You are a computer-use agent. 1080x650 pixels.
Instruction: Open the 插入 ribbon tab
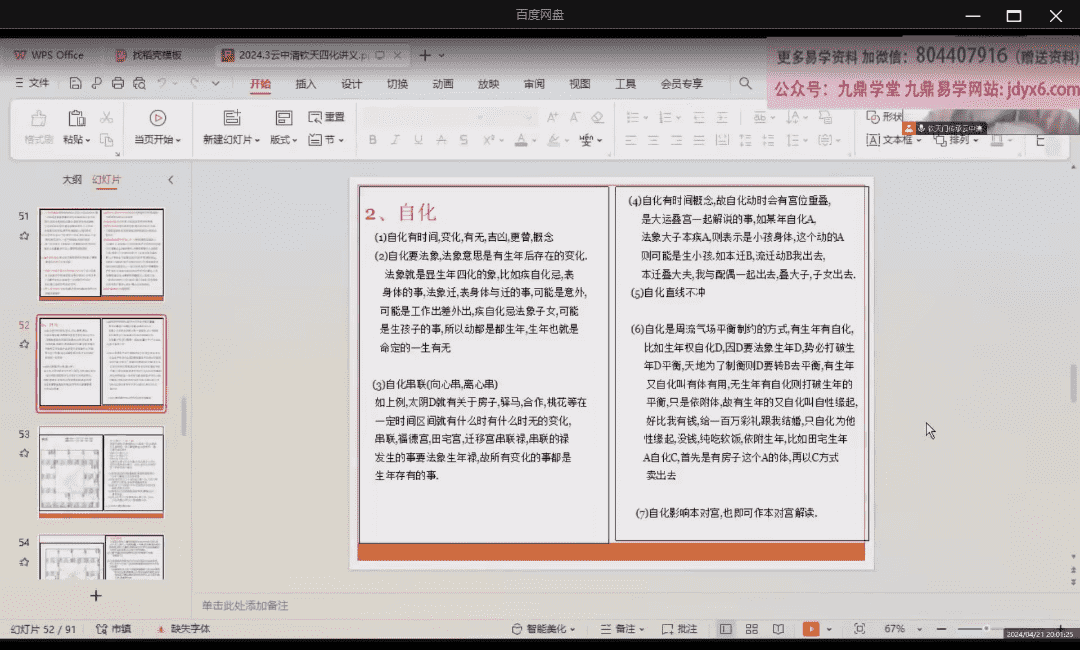pos(306,84)
